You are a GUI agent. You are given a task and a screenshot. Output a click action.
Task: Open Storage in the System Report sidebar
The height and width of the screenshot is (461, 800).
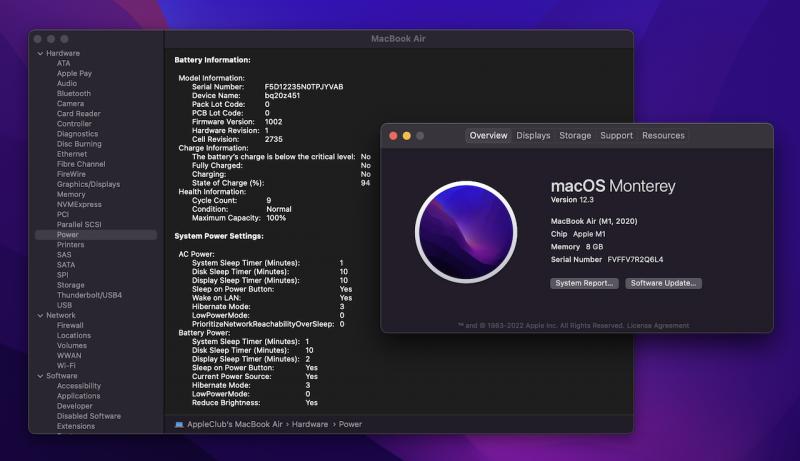(70, 286)
